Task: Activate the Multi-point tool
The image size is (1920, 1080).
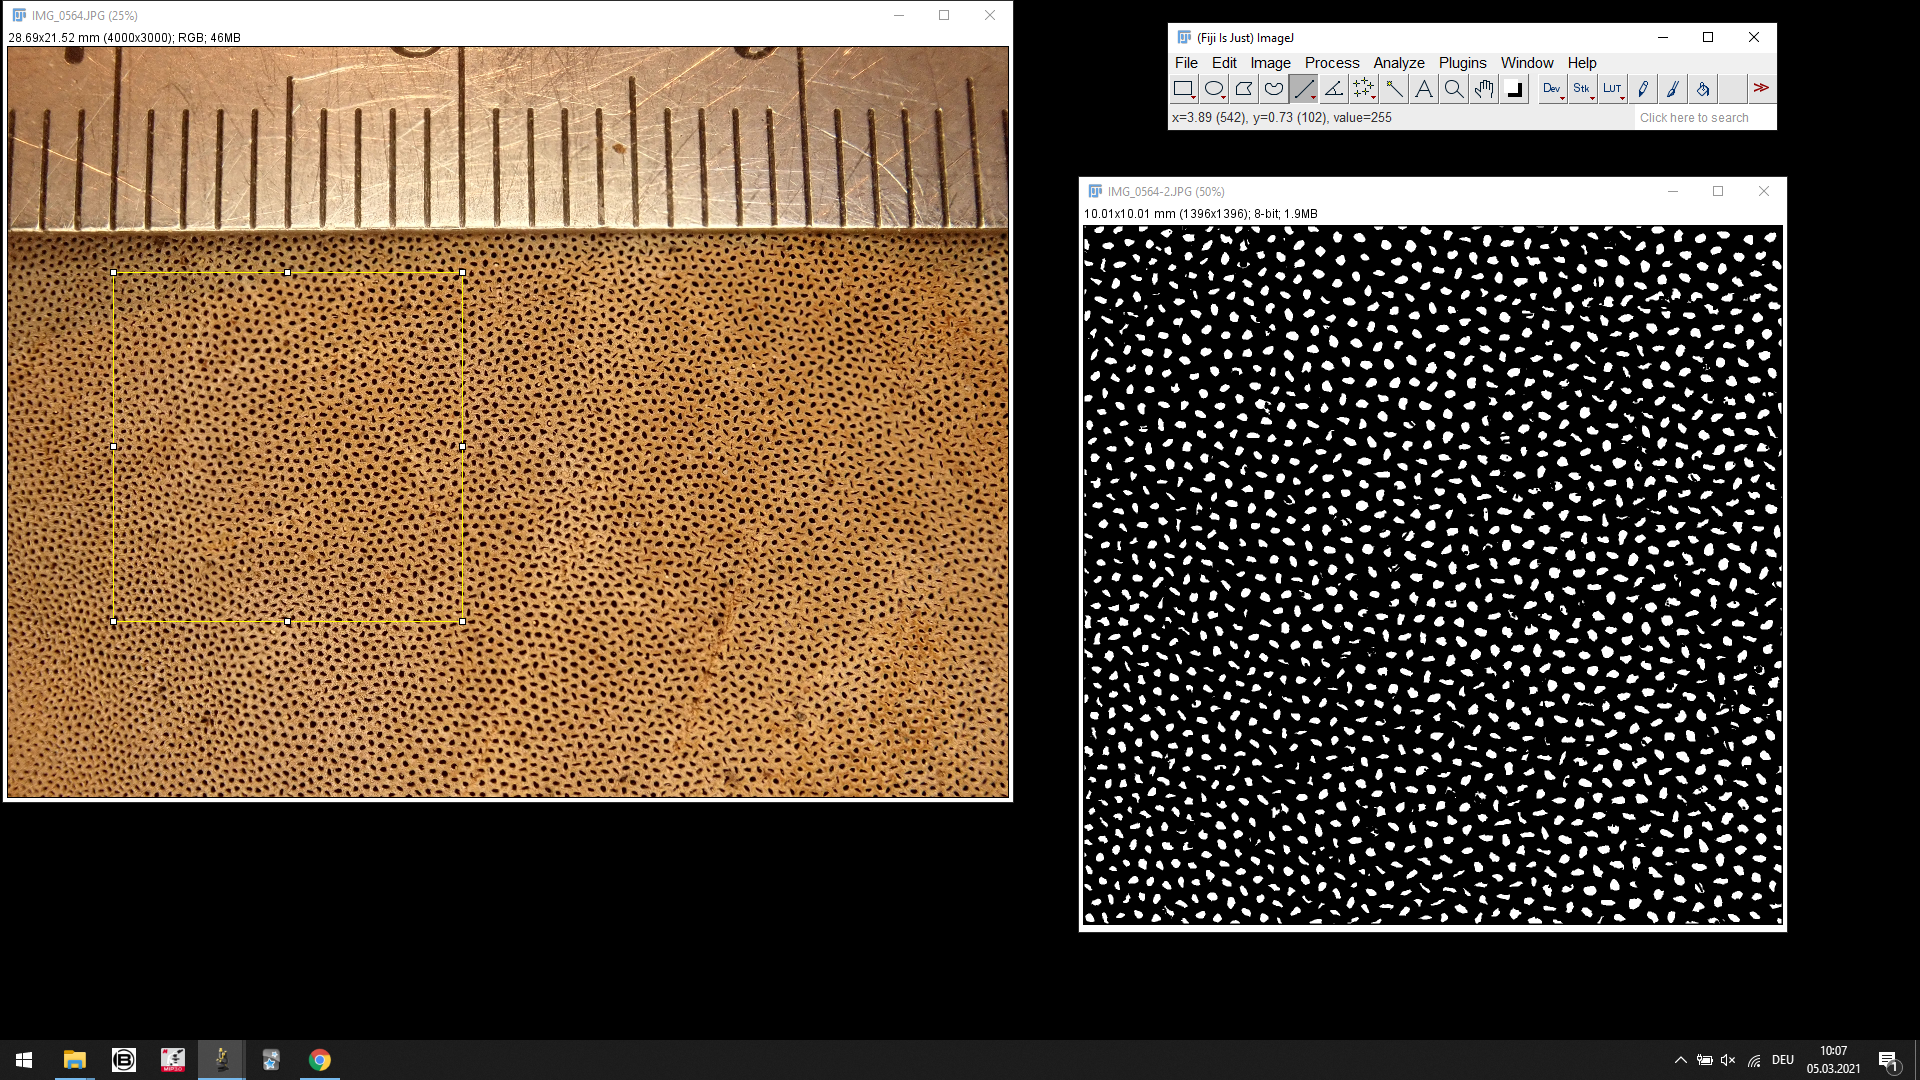Action: pos(1363,89)
